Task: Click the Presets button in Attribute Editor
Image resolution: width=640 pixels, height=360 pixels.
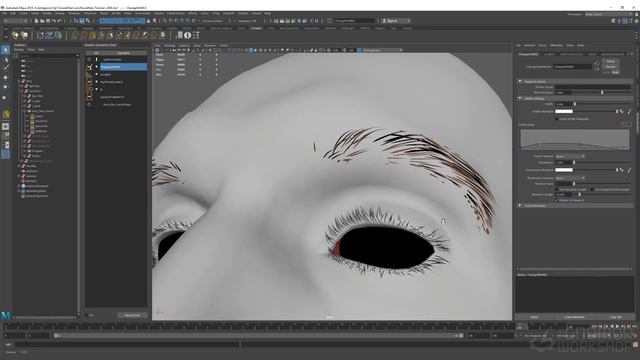Action: tap(611, 67)
